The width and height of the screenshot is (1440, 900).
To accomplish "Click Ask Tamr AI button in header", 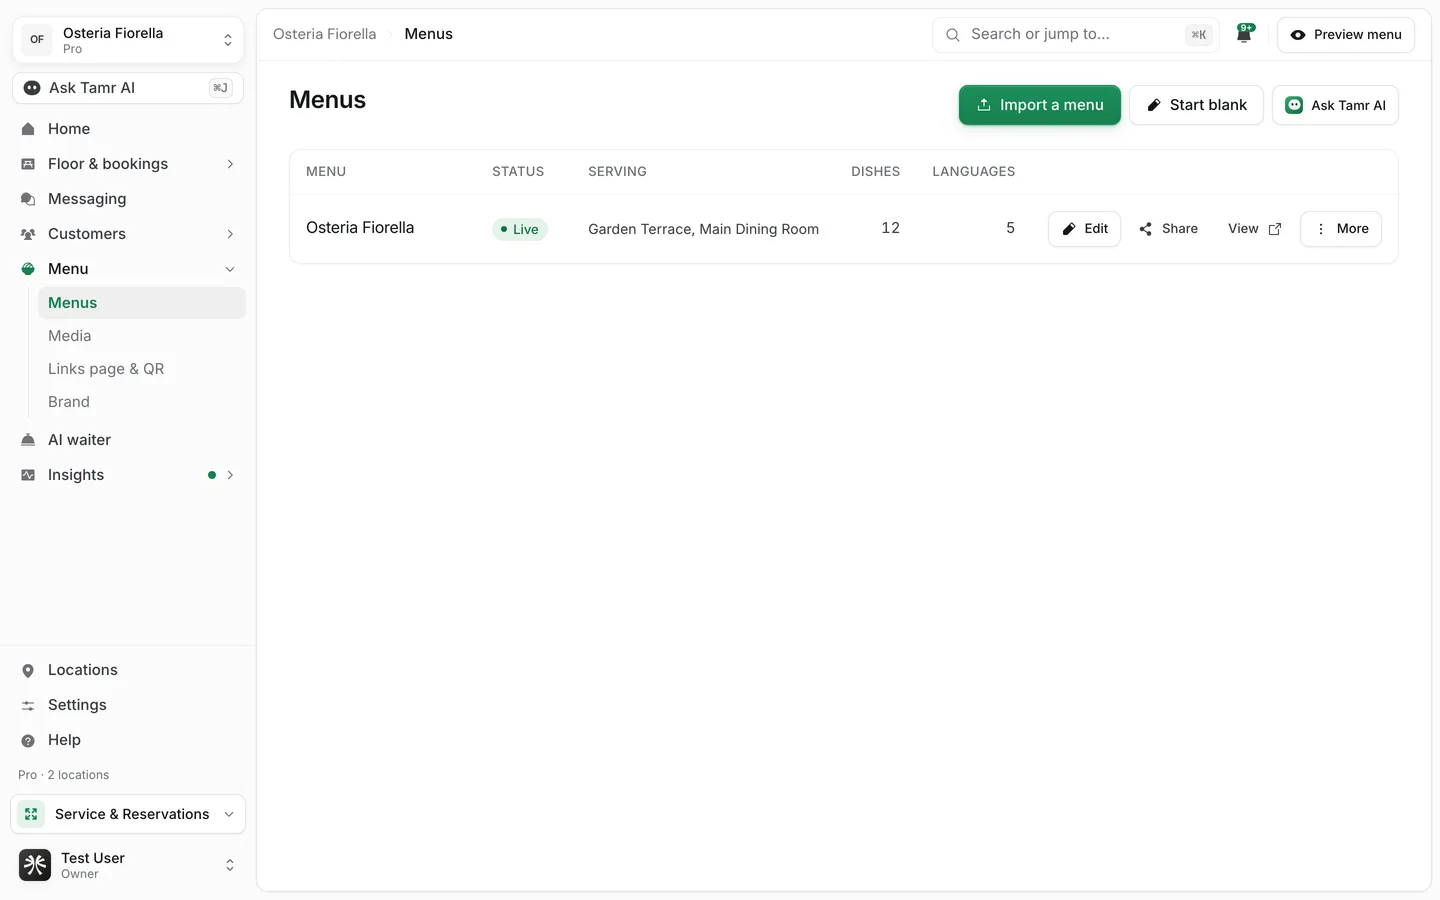I will pyautogui.click(x=1335, y=105).
